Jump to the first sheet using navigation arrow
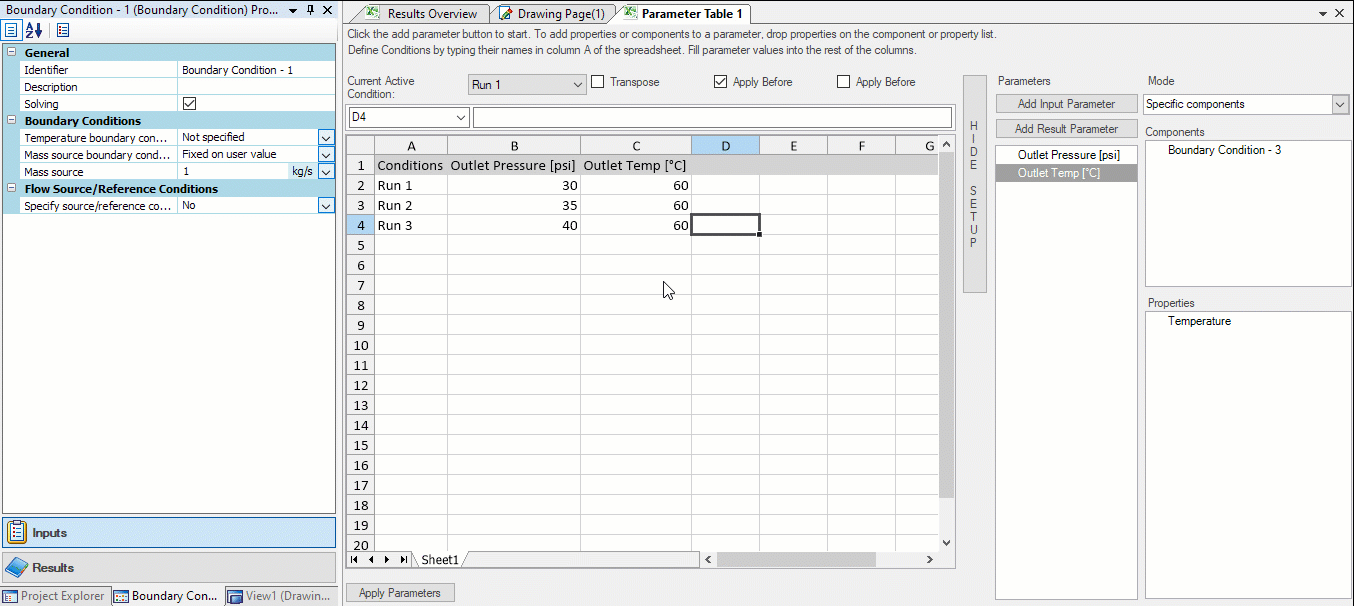Screen dimensions: 1354x606 355,560
